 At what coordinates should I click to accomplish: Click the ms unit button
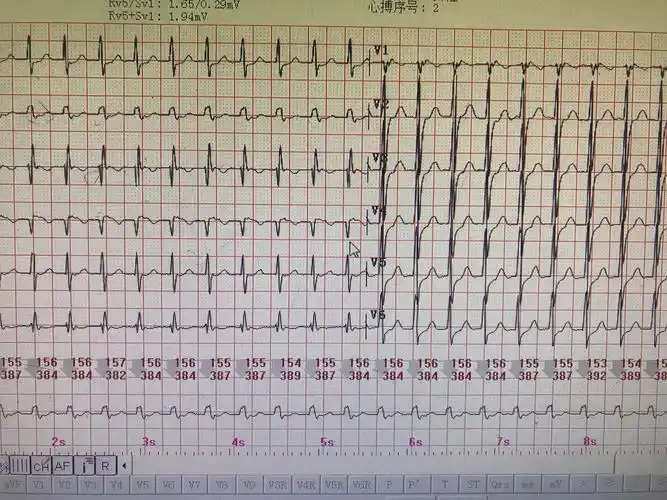(x=526, y=485)
